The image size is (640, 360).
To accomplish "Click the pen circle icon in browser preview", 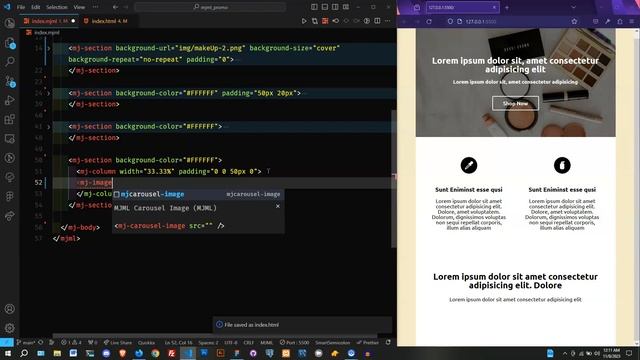I will [469, 165].
